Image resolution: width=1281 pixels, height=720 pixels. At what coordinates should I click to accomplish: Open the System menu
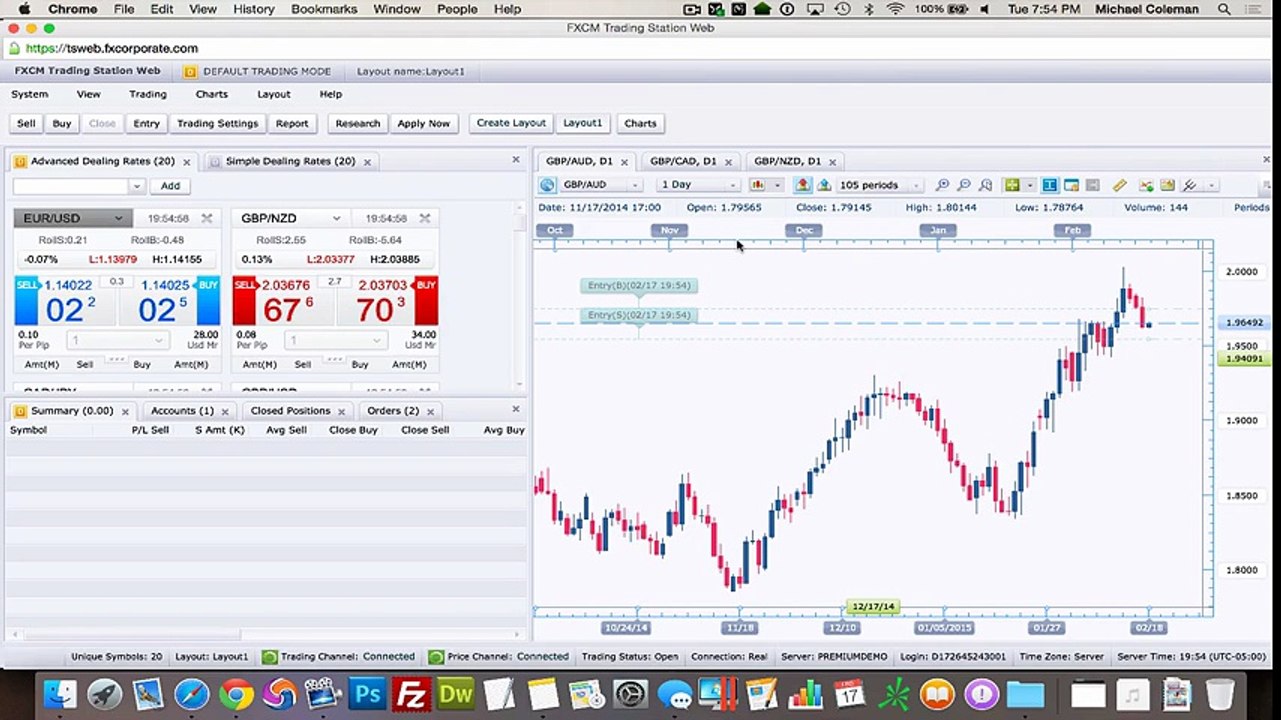coord(30,94)
